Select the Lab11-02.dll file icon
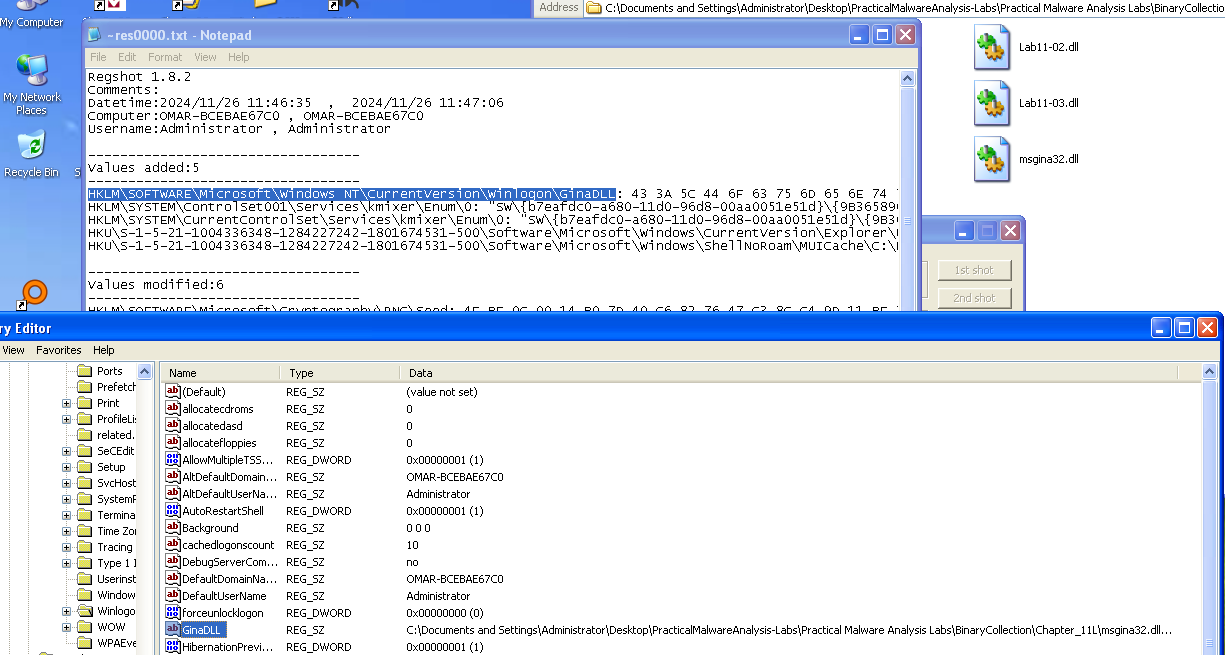This screenshot has height=655, width=1225. pyautogui.click(x=990, y=47)
